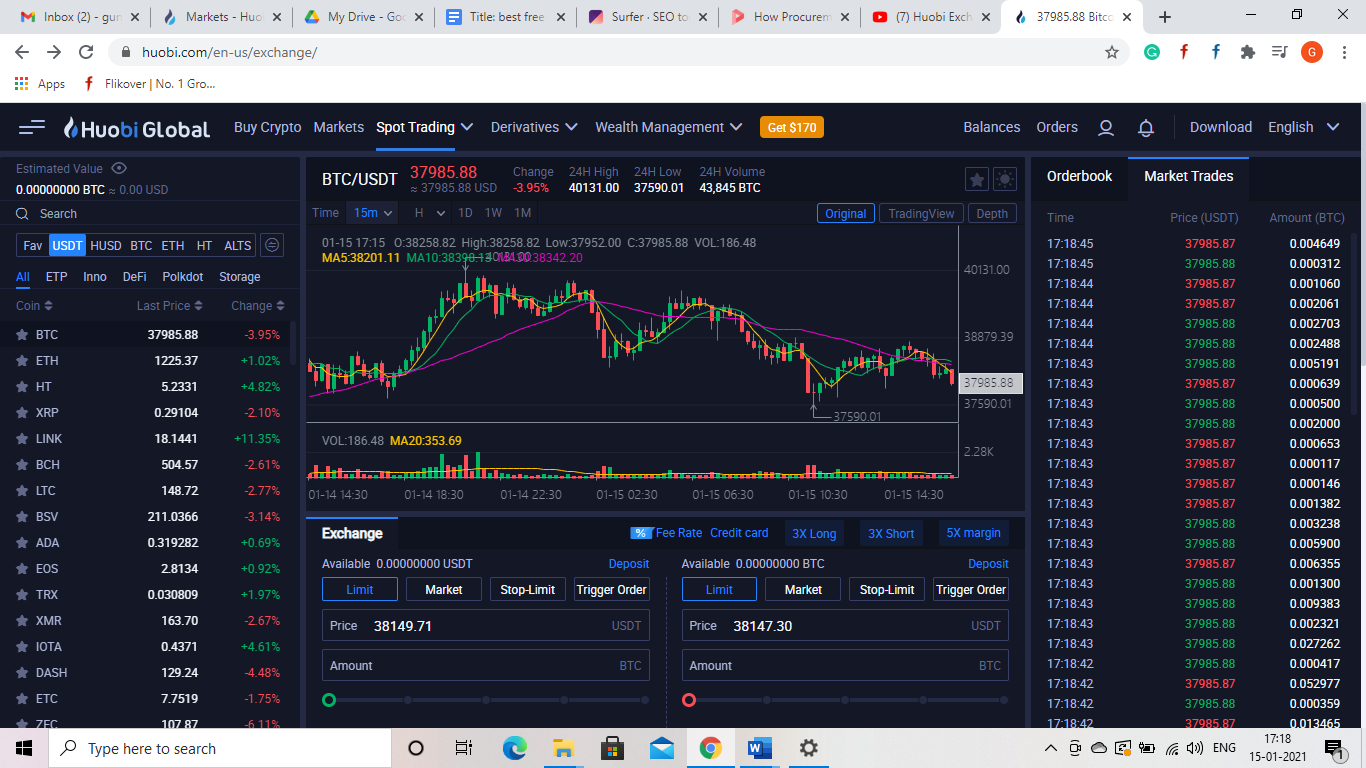
Task: Select the sell-side Trigger Order type
Action: tap(971, 590)
